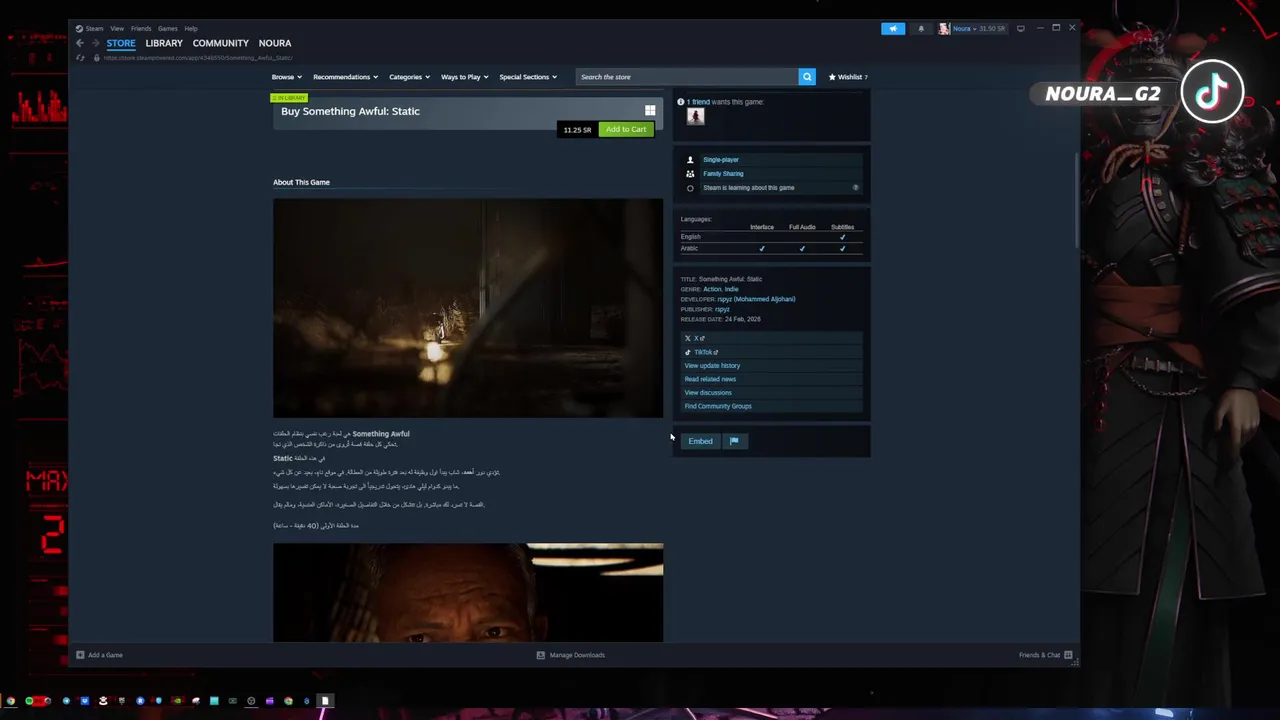Click the second About This Game face image
Image resolution: width=1280 pixels, height=720 pixels.
468,592
